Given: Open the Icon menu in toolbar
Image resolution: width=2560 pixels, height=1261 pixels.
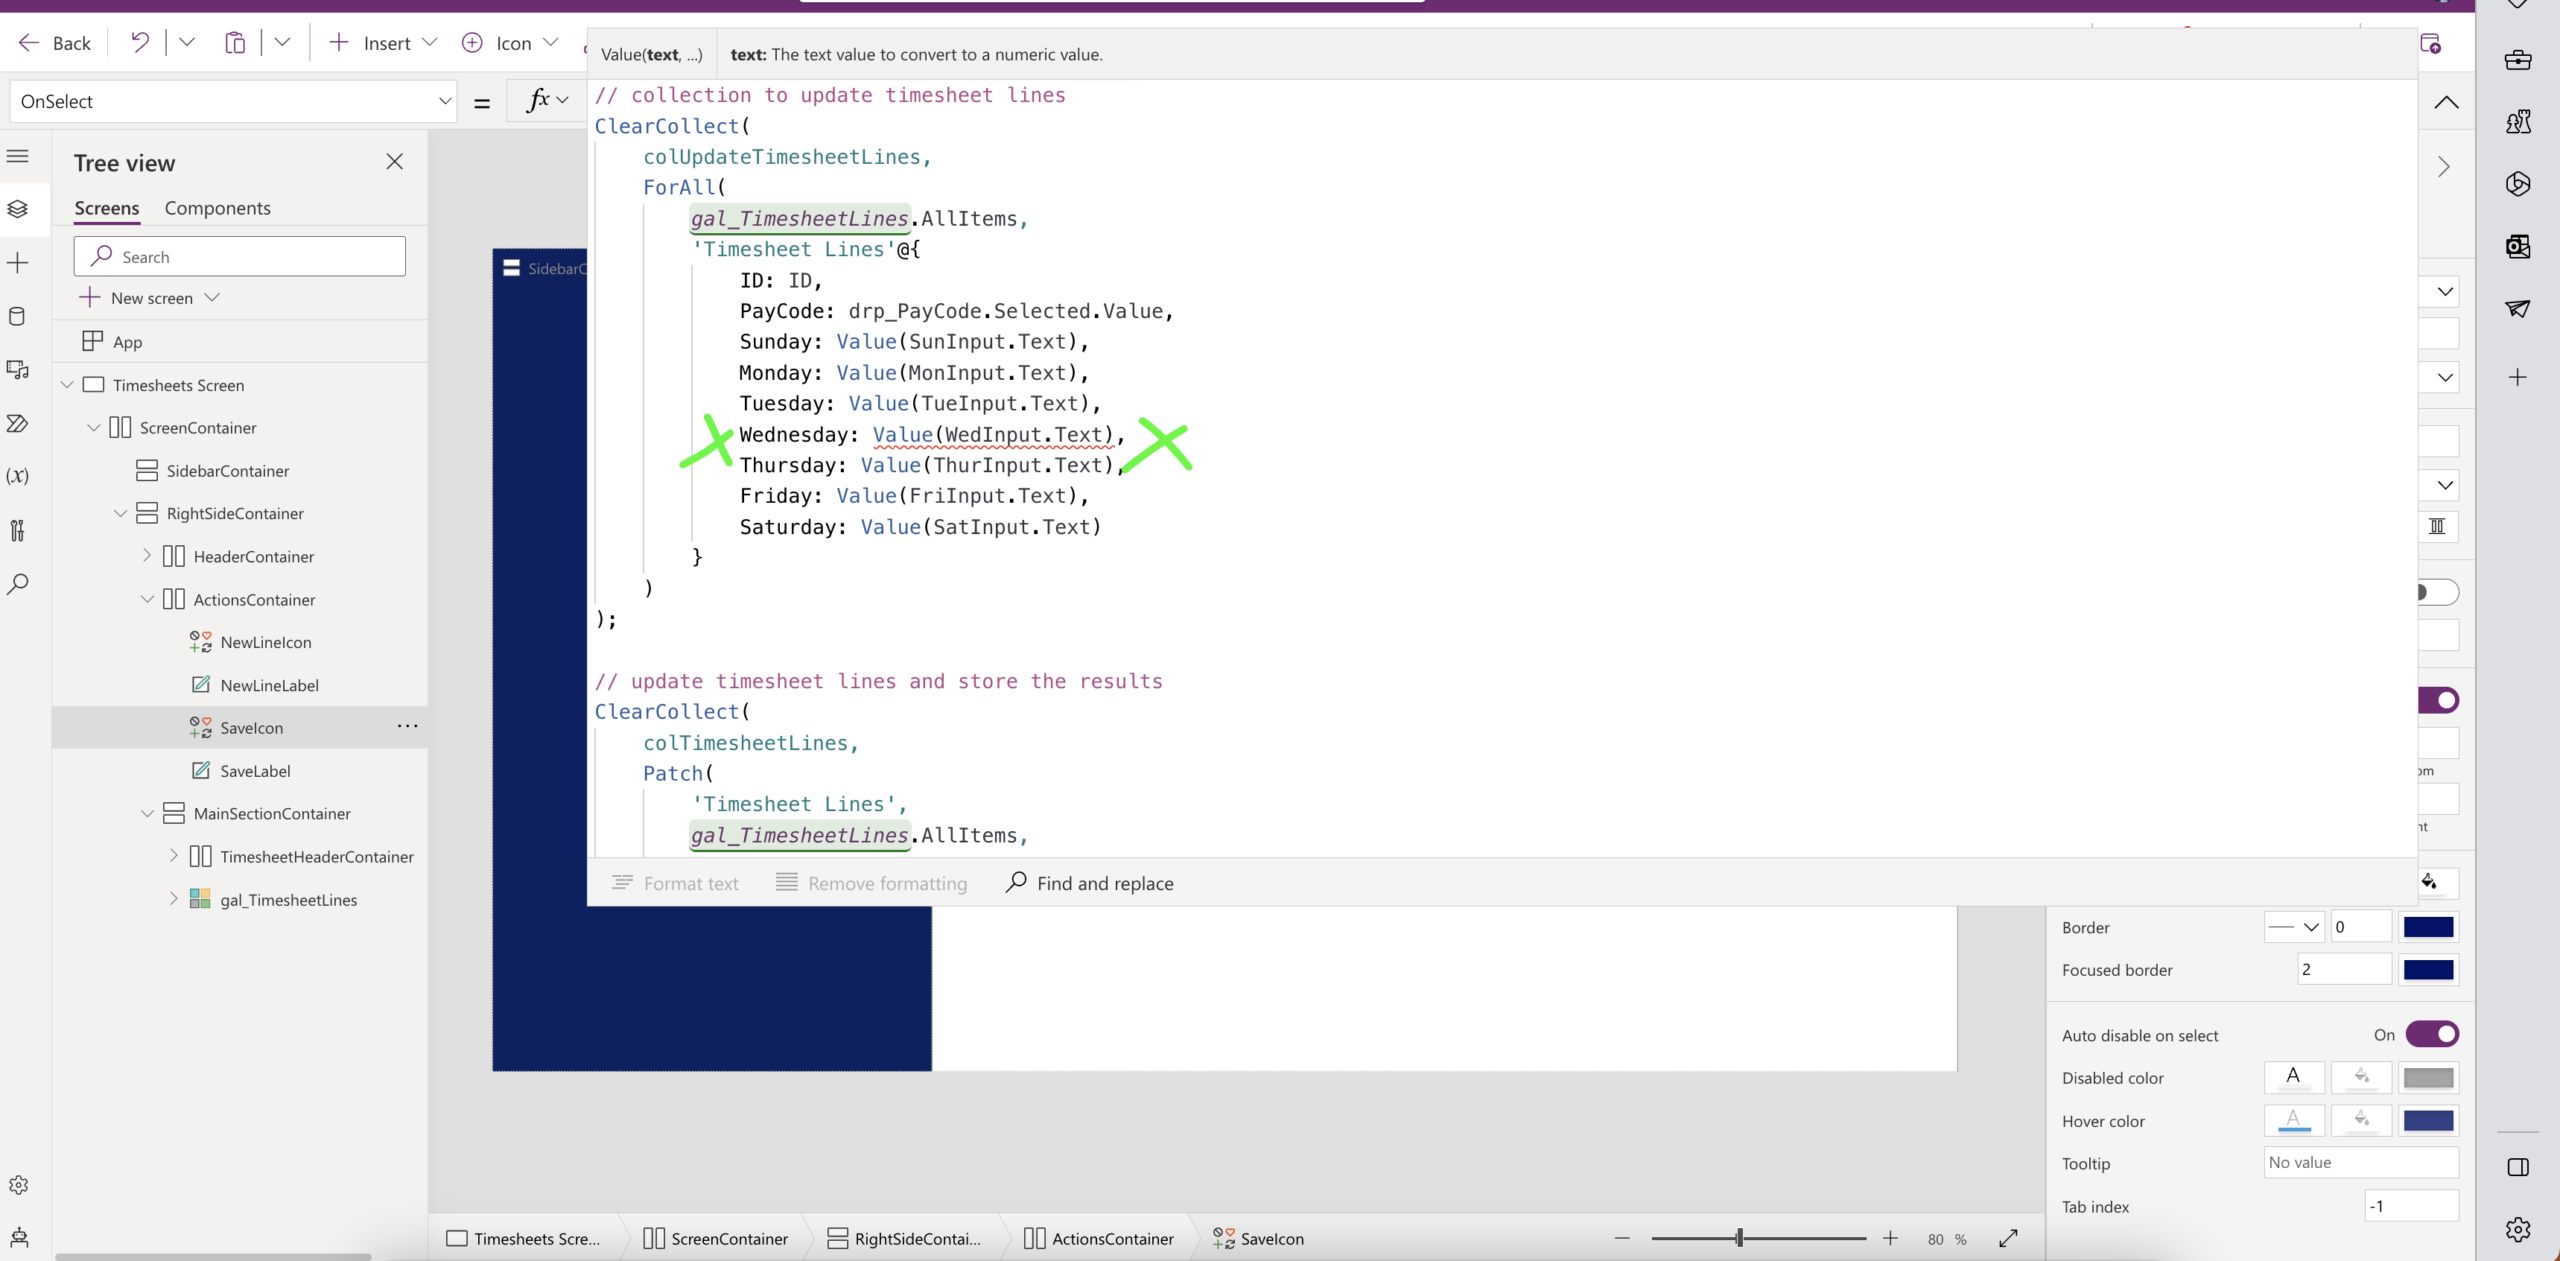Looking at the screenshot, I should (510, 43).
